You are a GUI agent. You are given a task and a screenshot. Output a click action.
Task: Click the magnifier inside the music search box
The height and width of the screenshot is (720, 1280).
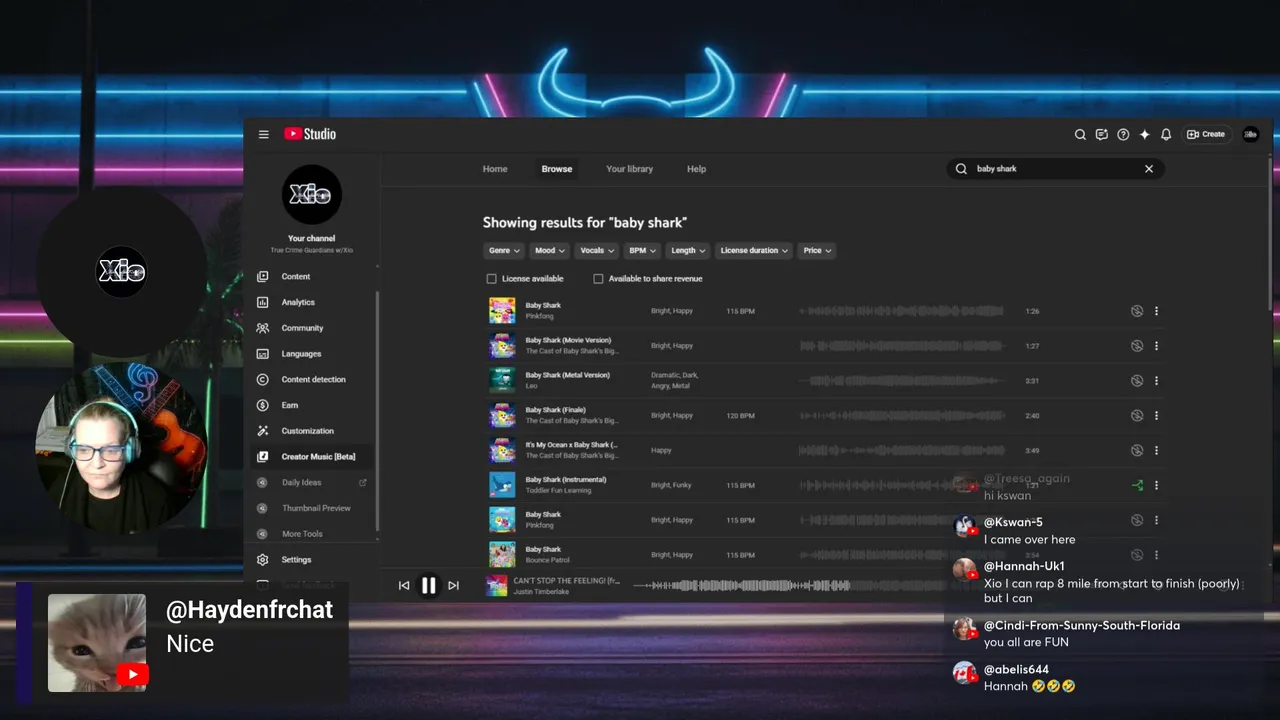(961, 169)
